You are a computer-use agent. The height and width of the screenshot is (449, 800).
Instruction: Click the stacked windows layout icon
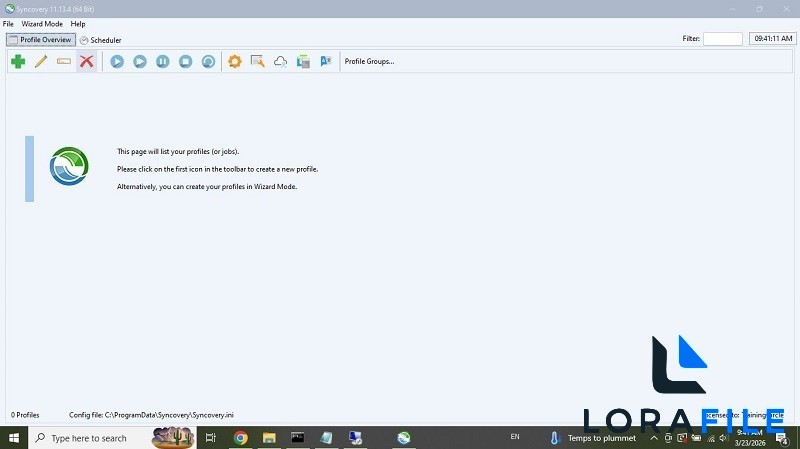click(304, 61)
